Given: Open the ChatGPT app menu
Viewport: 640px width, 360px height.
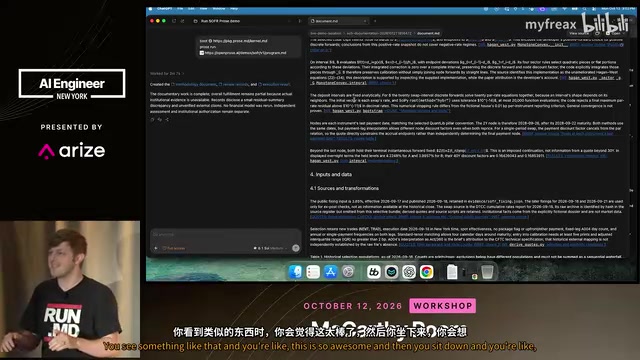Looking at the screenshot, I should (x=164, y=9).
